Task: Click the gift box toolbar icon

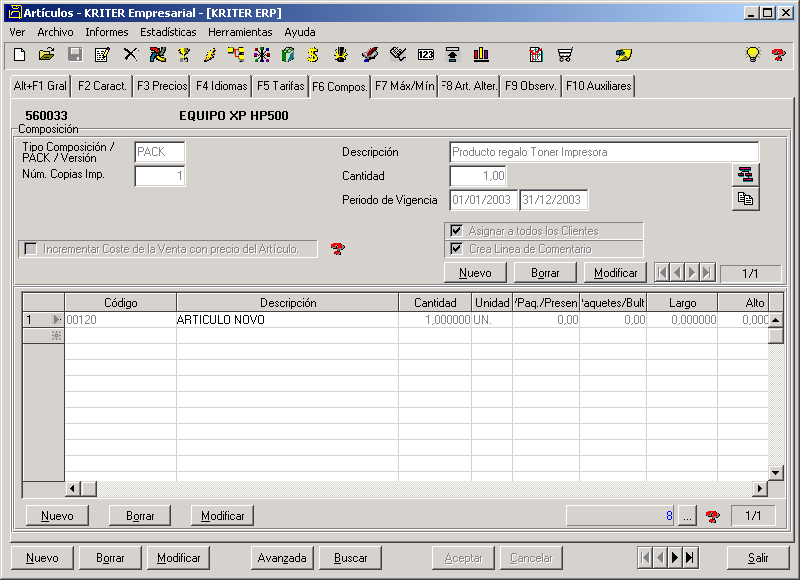Action: (536, 55)
